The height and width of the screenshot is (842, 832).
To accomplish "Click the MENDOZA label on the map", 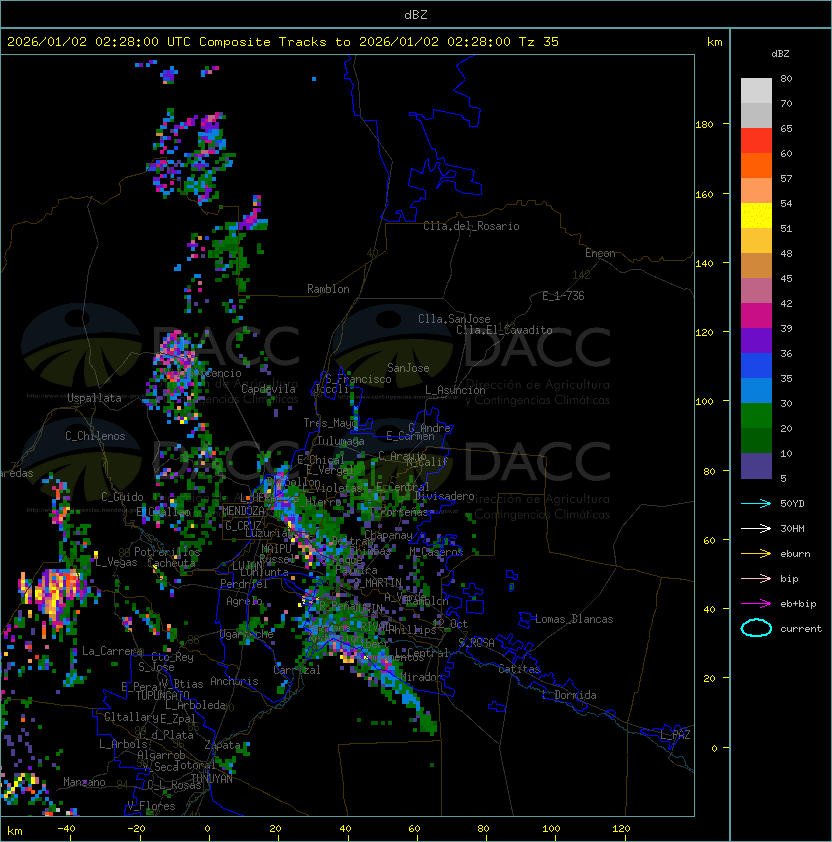I will 243,510.
